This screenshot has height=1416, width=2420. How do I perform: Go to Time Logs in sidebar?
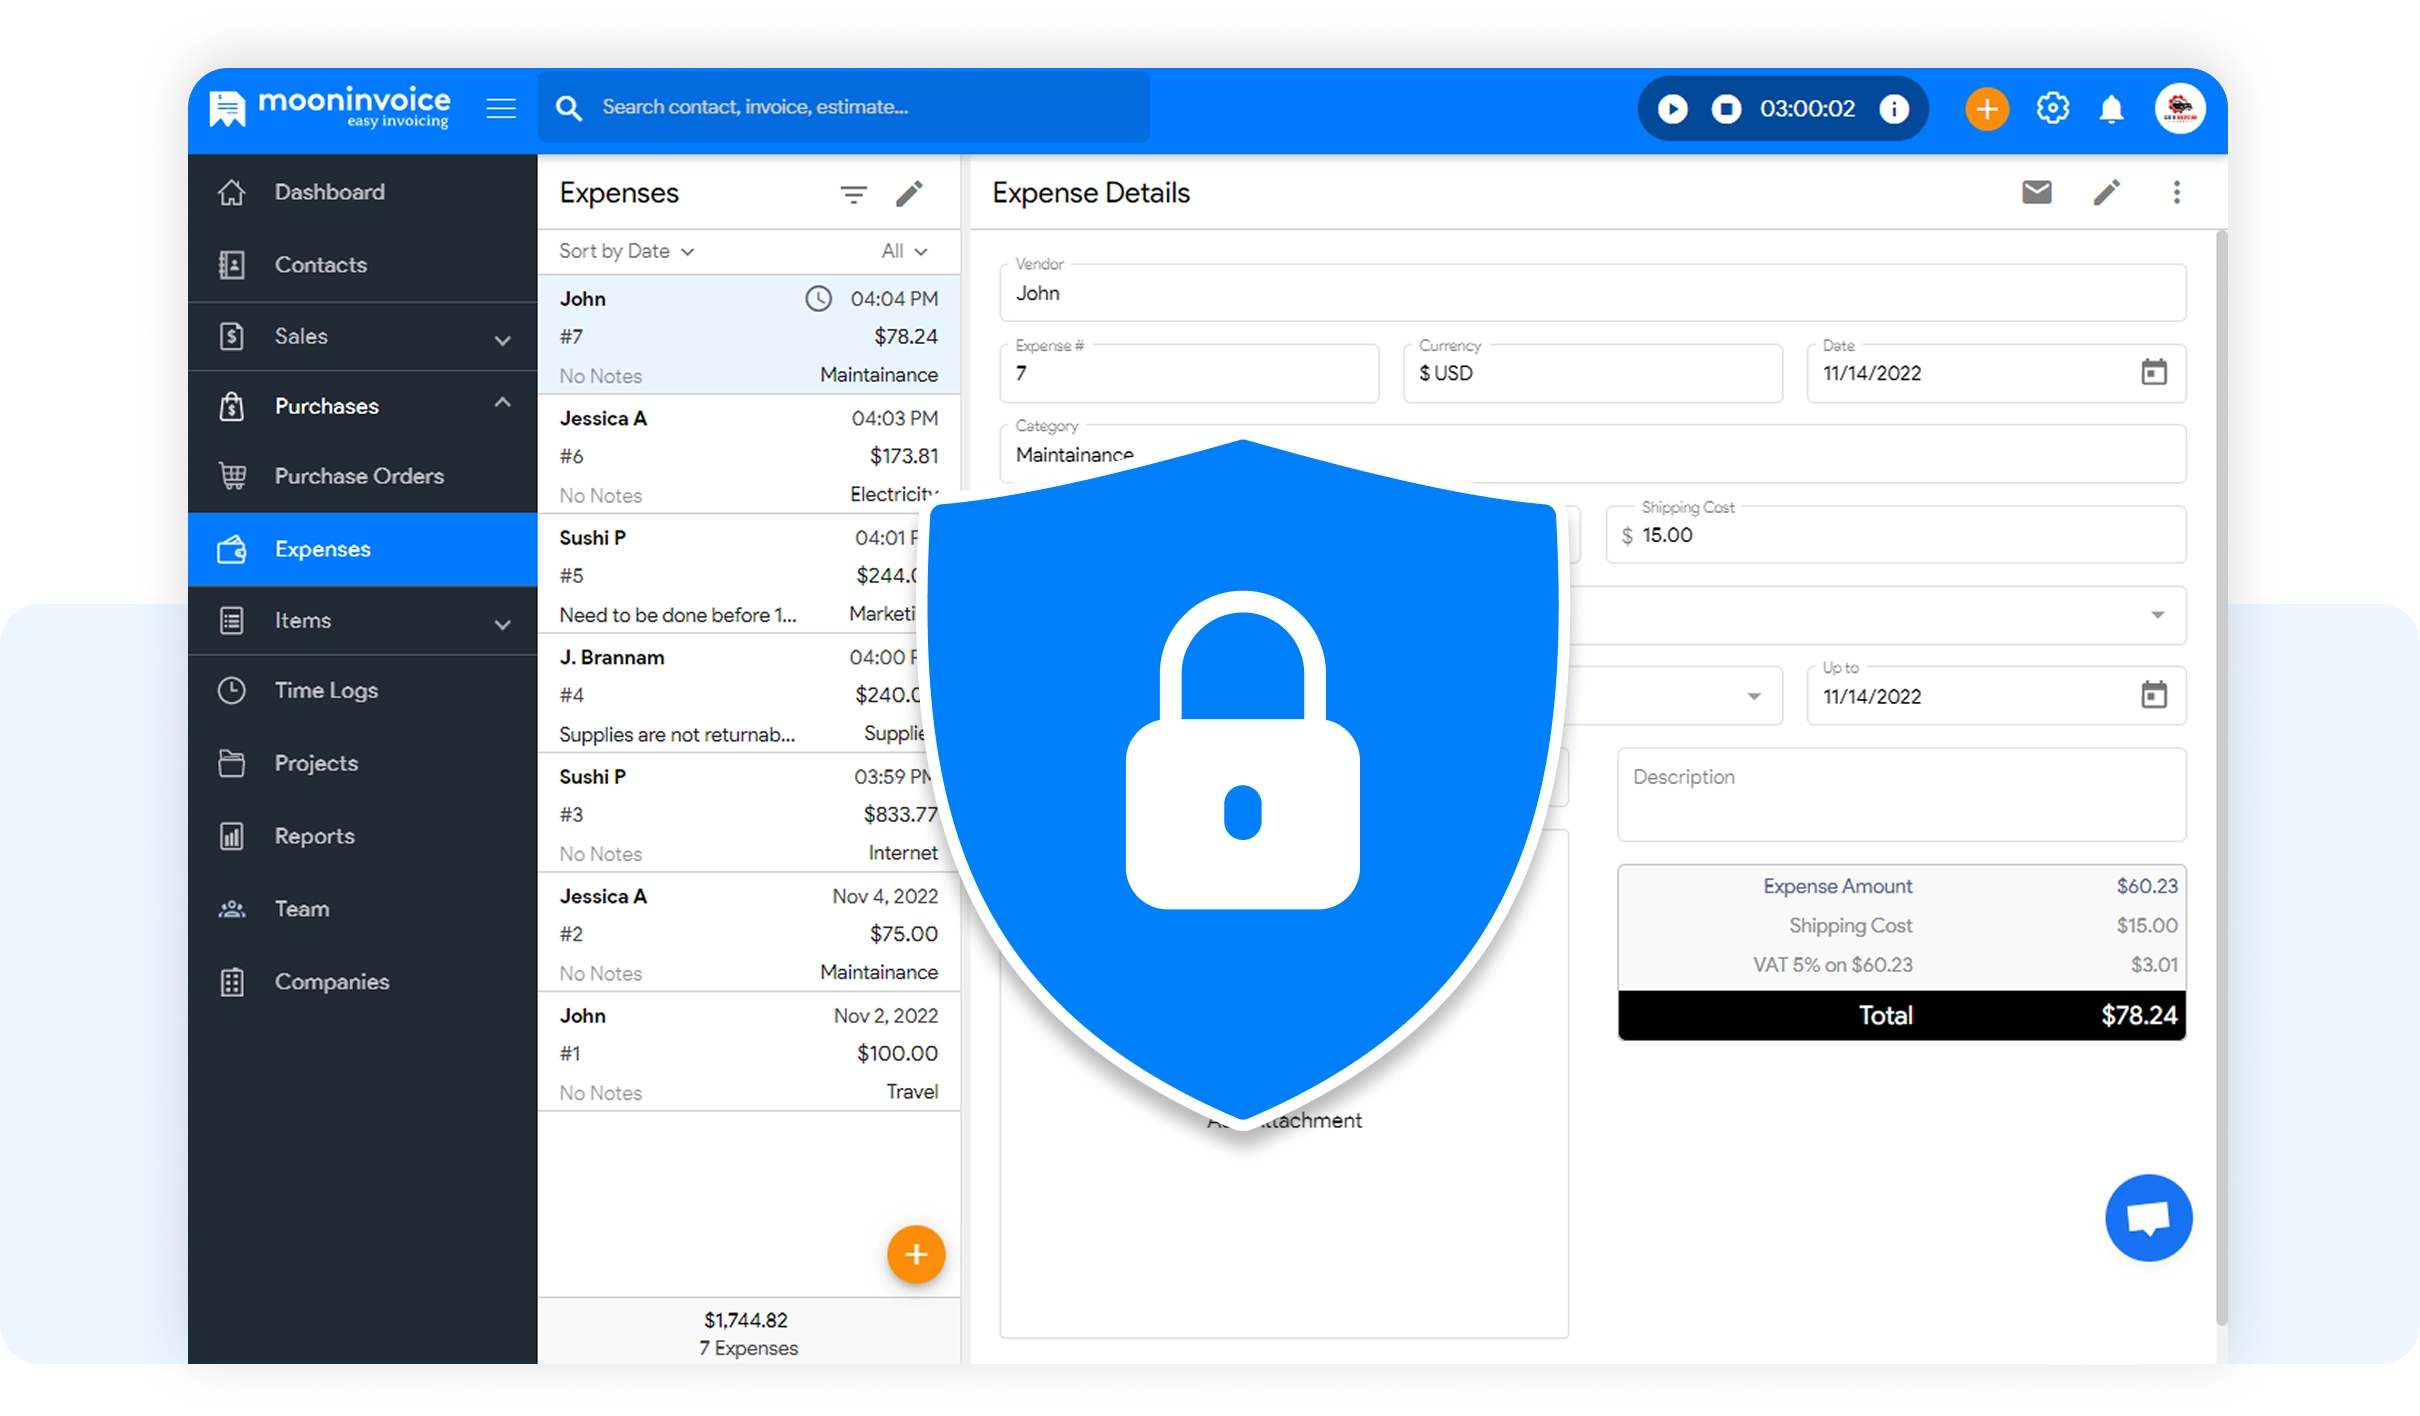[326, 690]
